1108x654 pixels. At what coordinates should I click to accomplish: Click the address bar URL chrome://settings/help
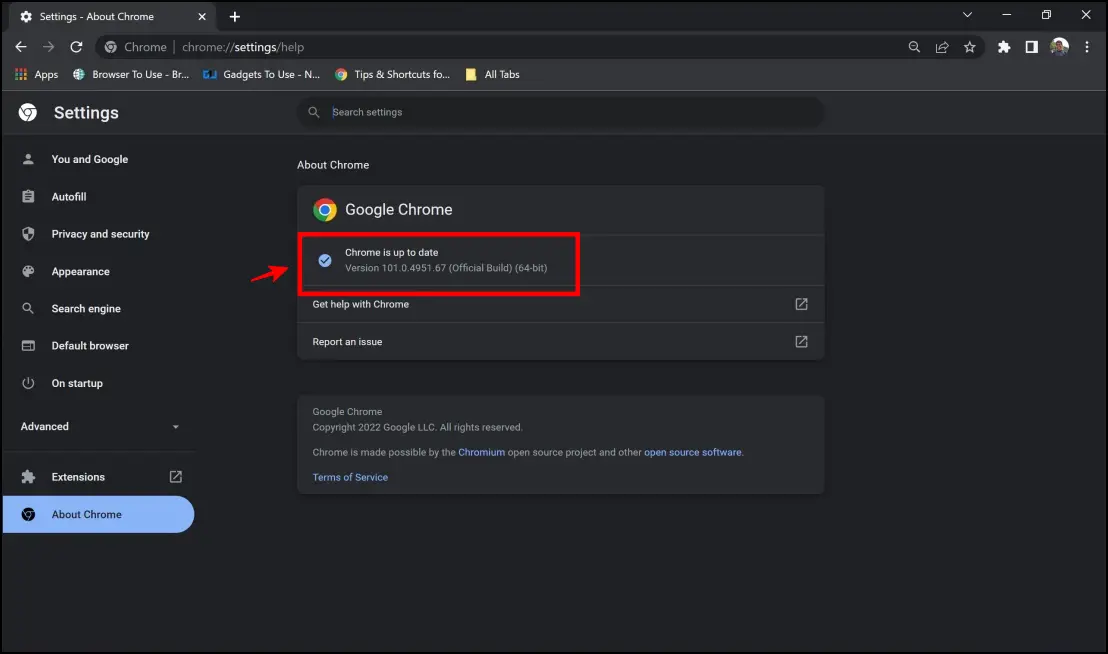[243, 47]
